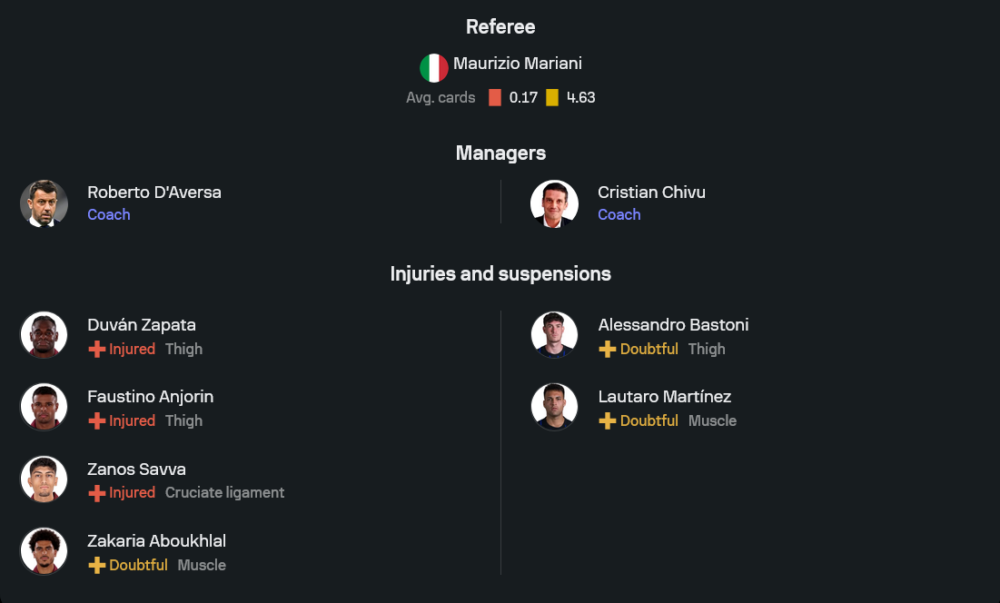View Zanos Savva's player photo
1000x603 pixels.
44,479
